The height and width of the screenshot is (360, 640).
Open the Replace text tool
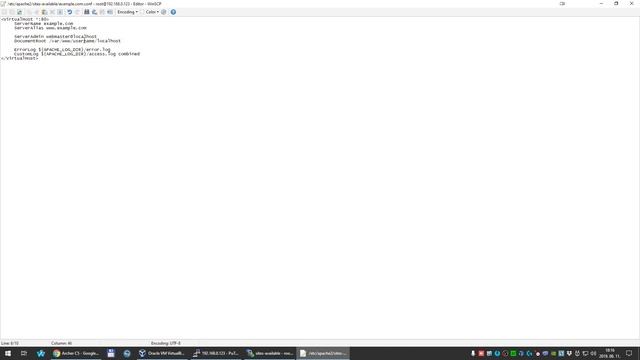(x=94, y=12)
